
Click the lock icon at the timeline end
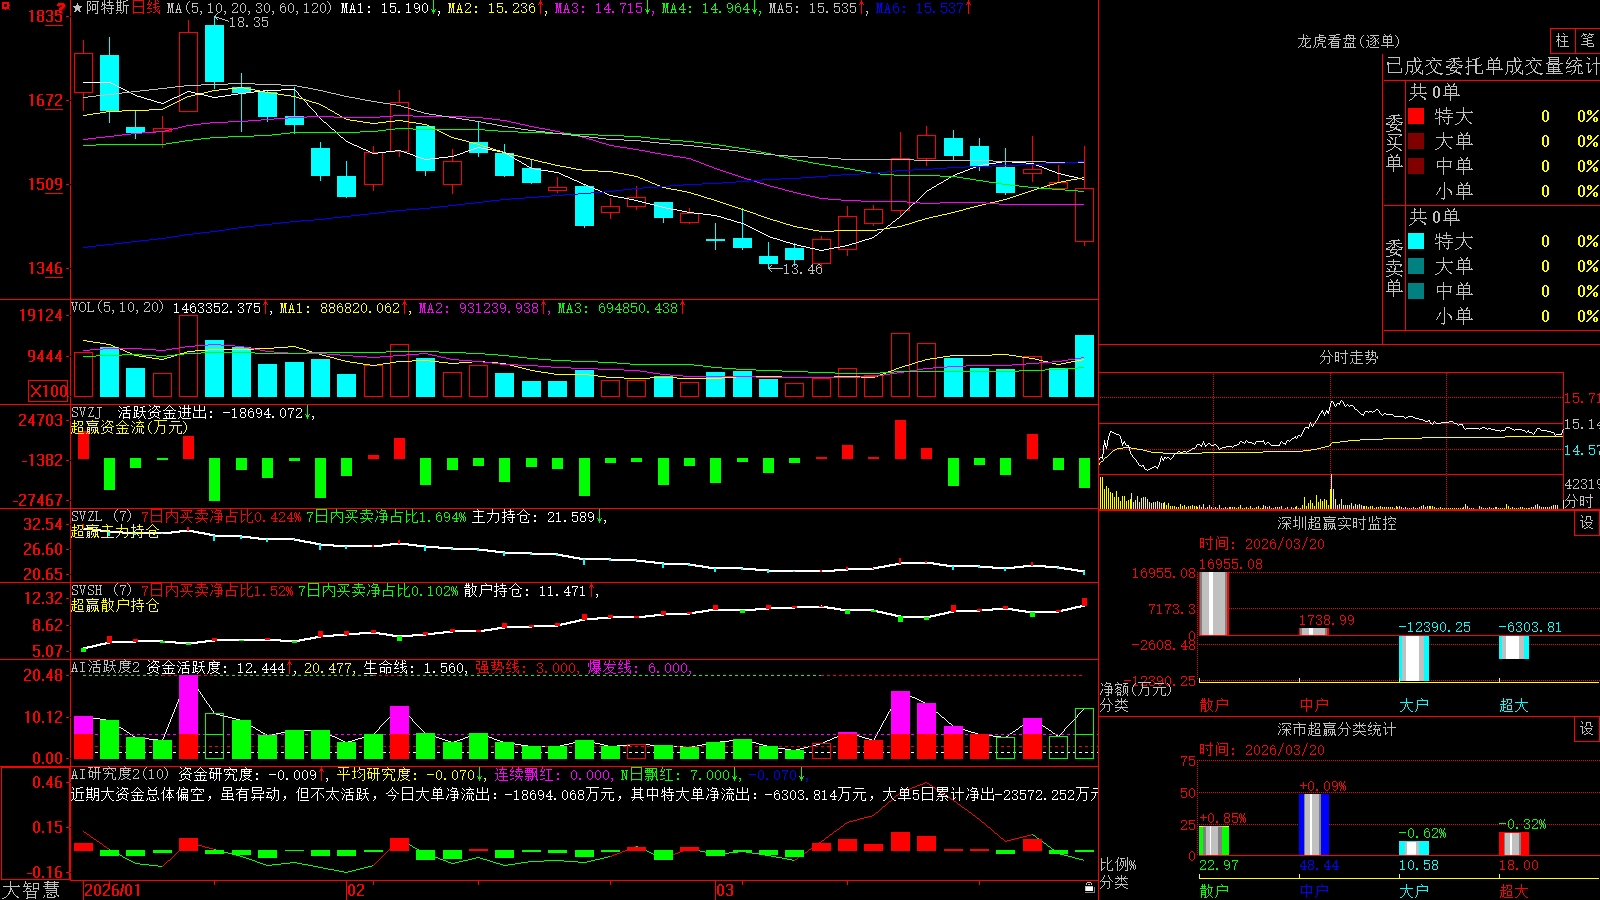point(1089,888)
